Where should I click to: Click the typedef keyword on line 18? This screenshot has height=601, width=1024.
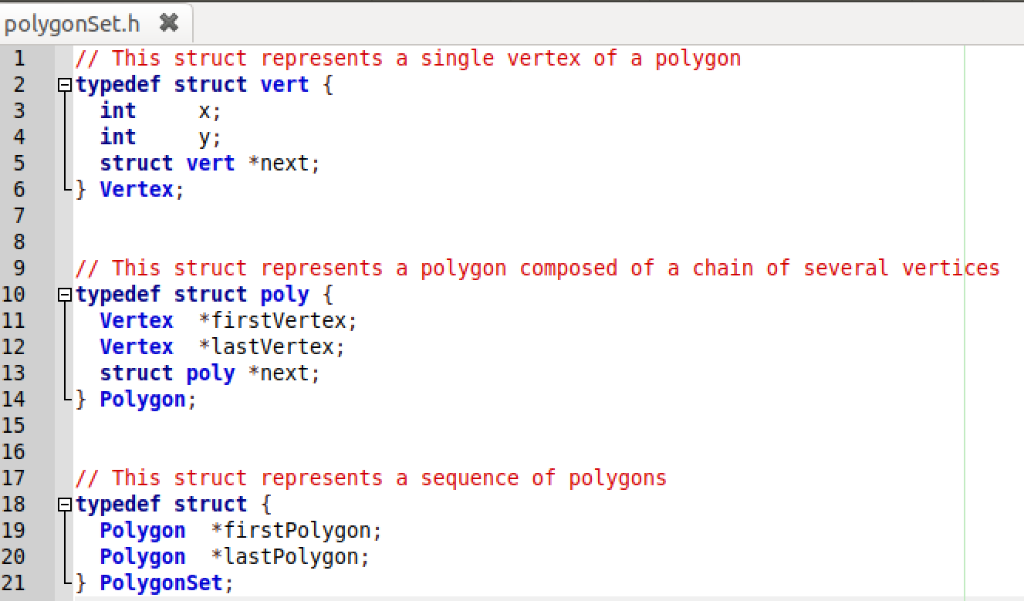(x=118, y=504)
